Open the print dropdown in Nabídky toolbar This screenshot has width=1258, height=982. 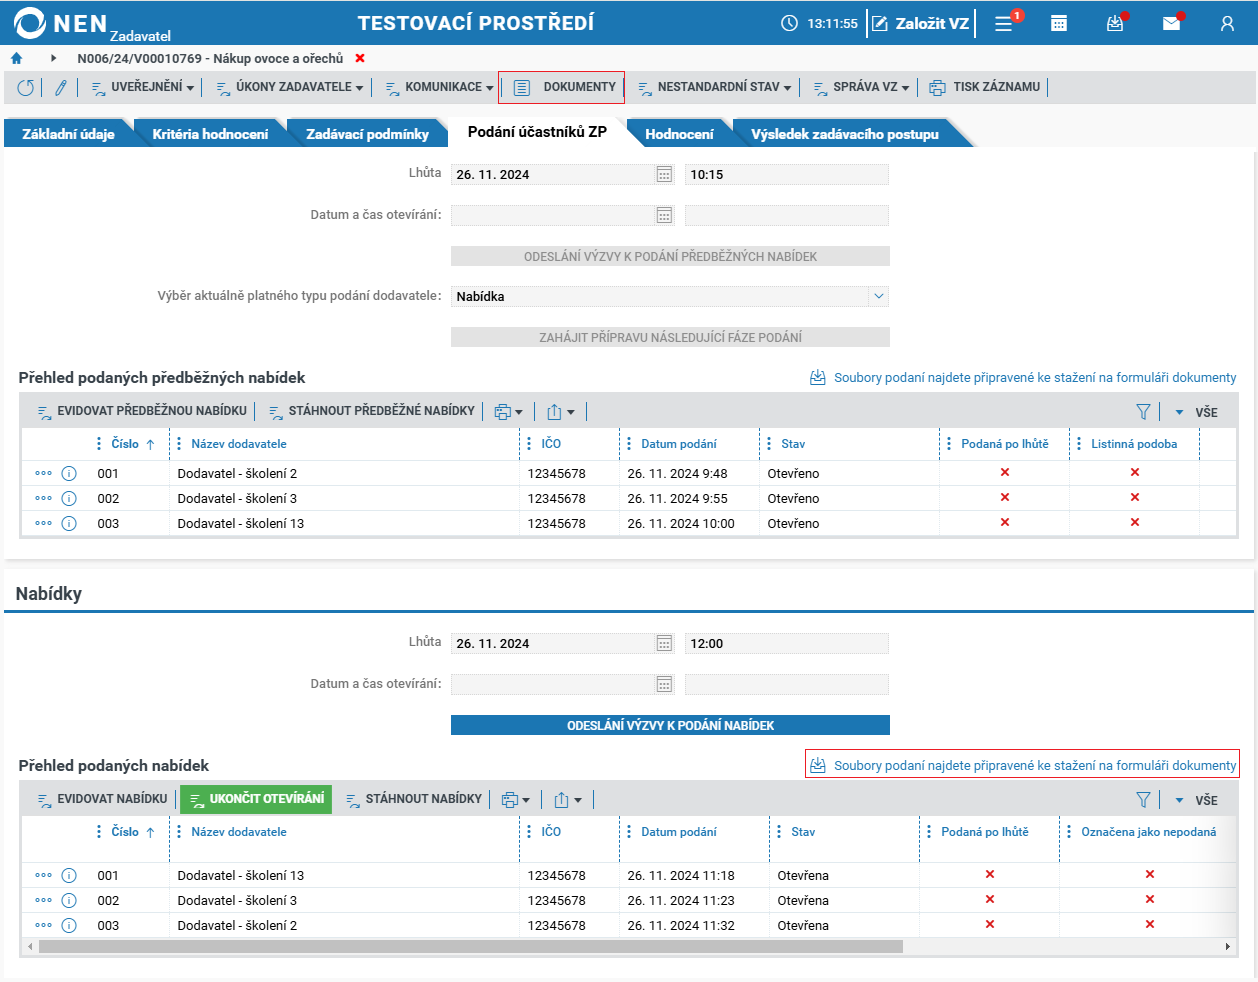515,800
